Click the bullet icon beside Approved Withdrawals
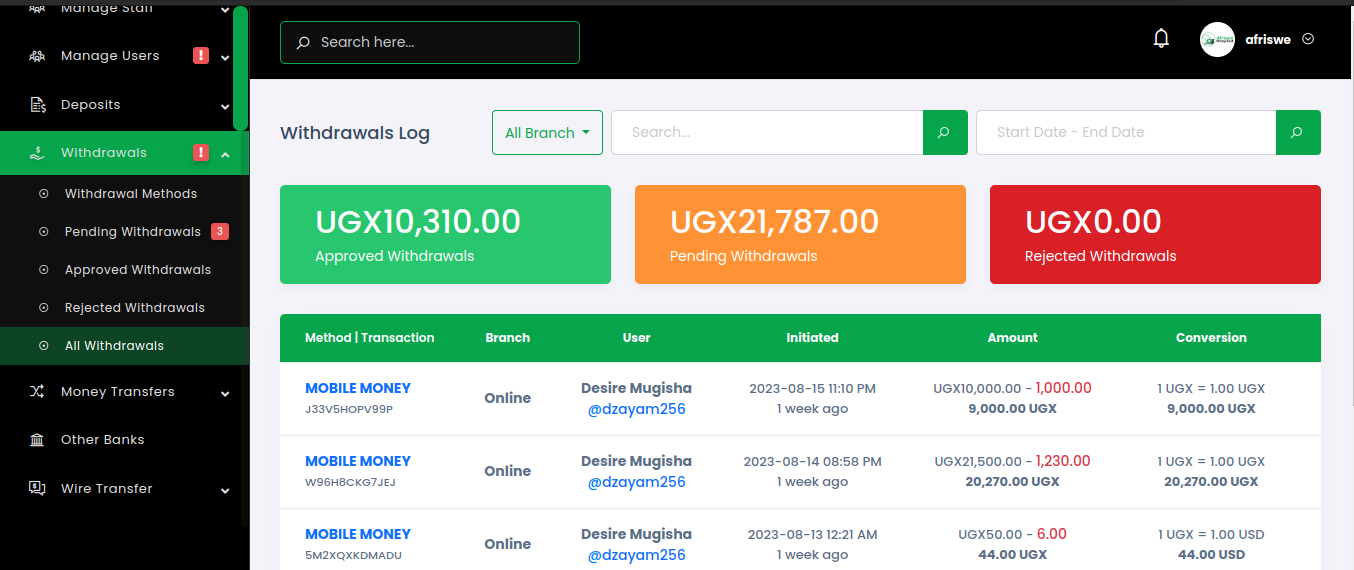Screen dimensions: 1354x570 click(x=43, y=270)
